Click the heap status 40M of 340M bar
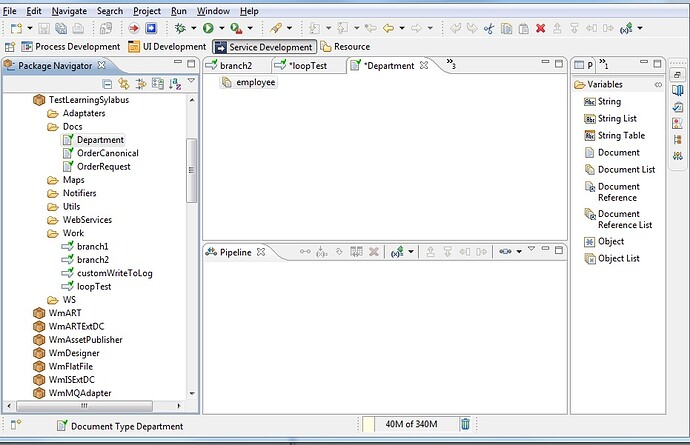 point(411,424)
